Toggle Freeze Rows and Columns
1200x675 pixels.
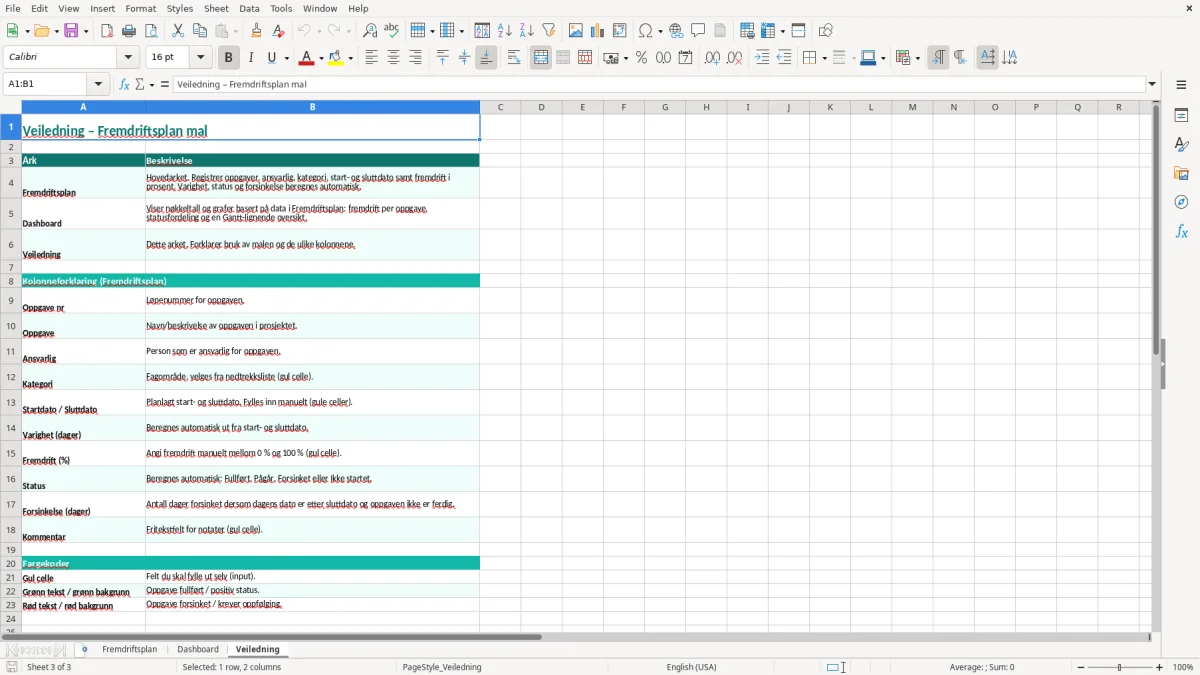(768, 31)
